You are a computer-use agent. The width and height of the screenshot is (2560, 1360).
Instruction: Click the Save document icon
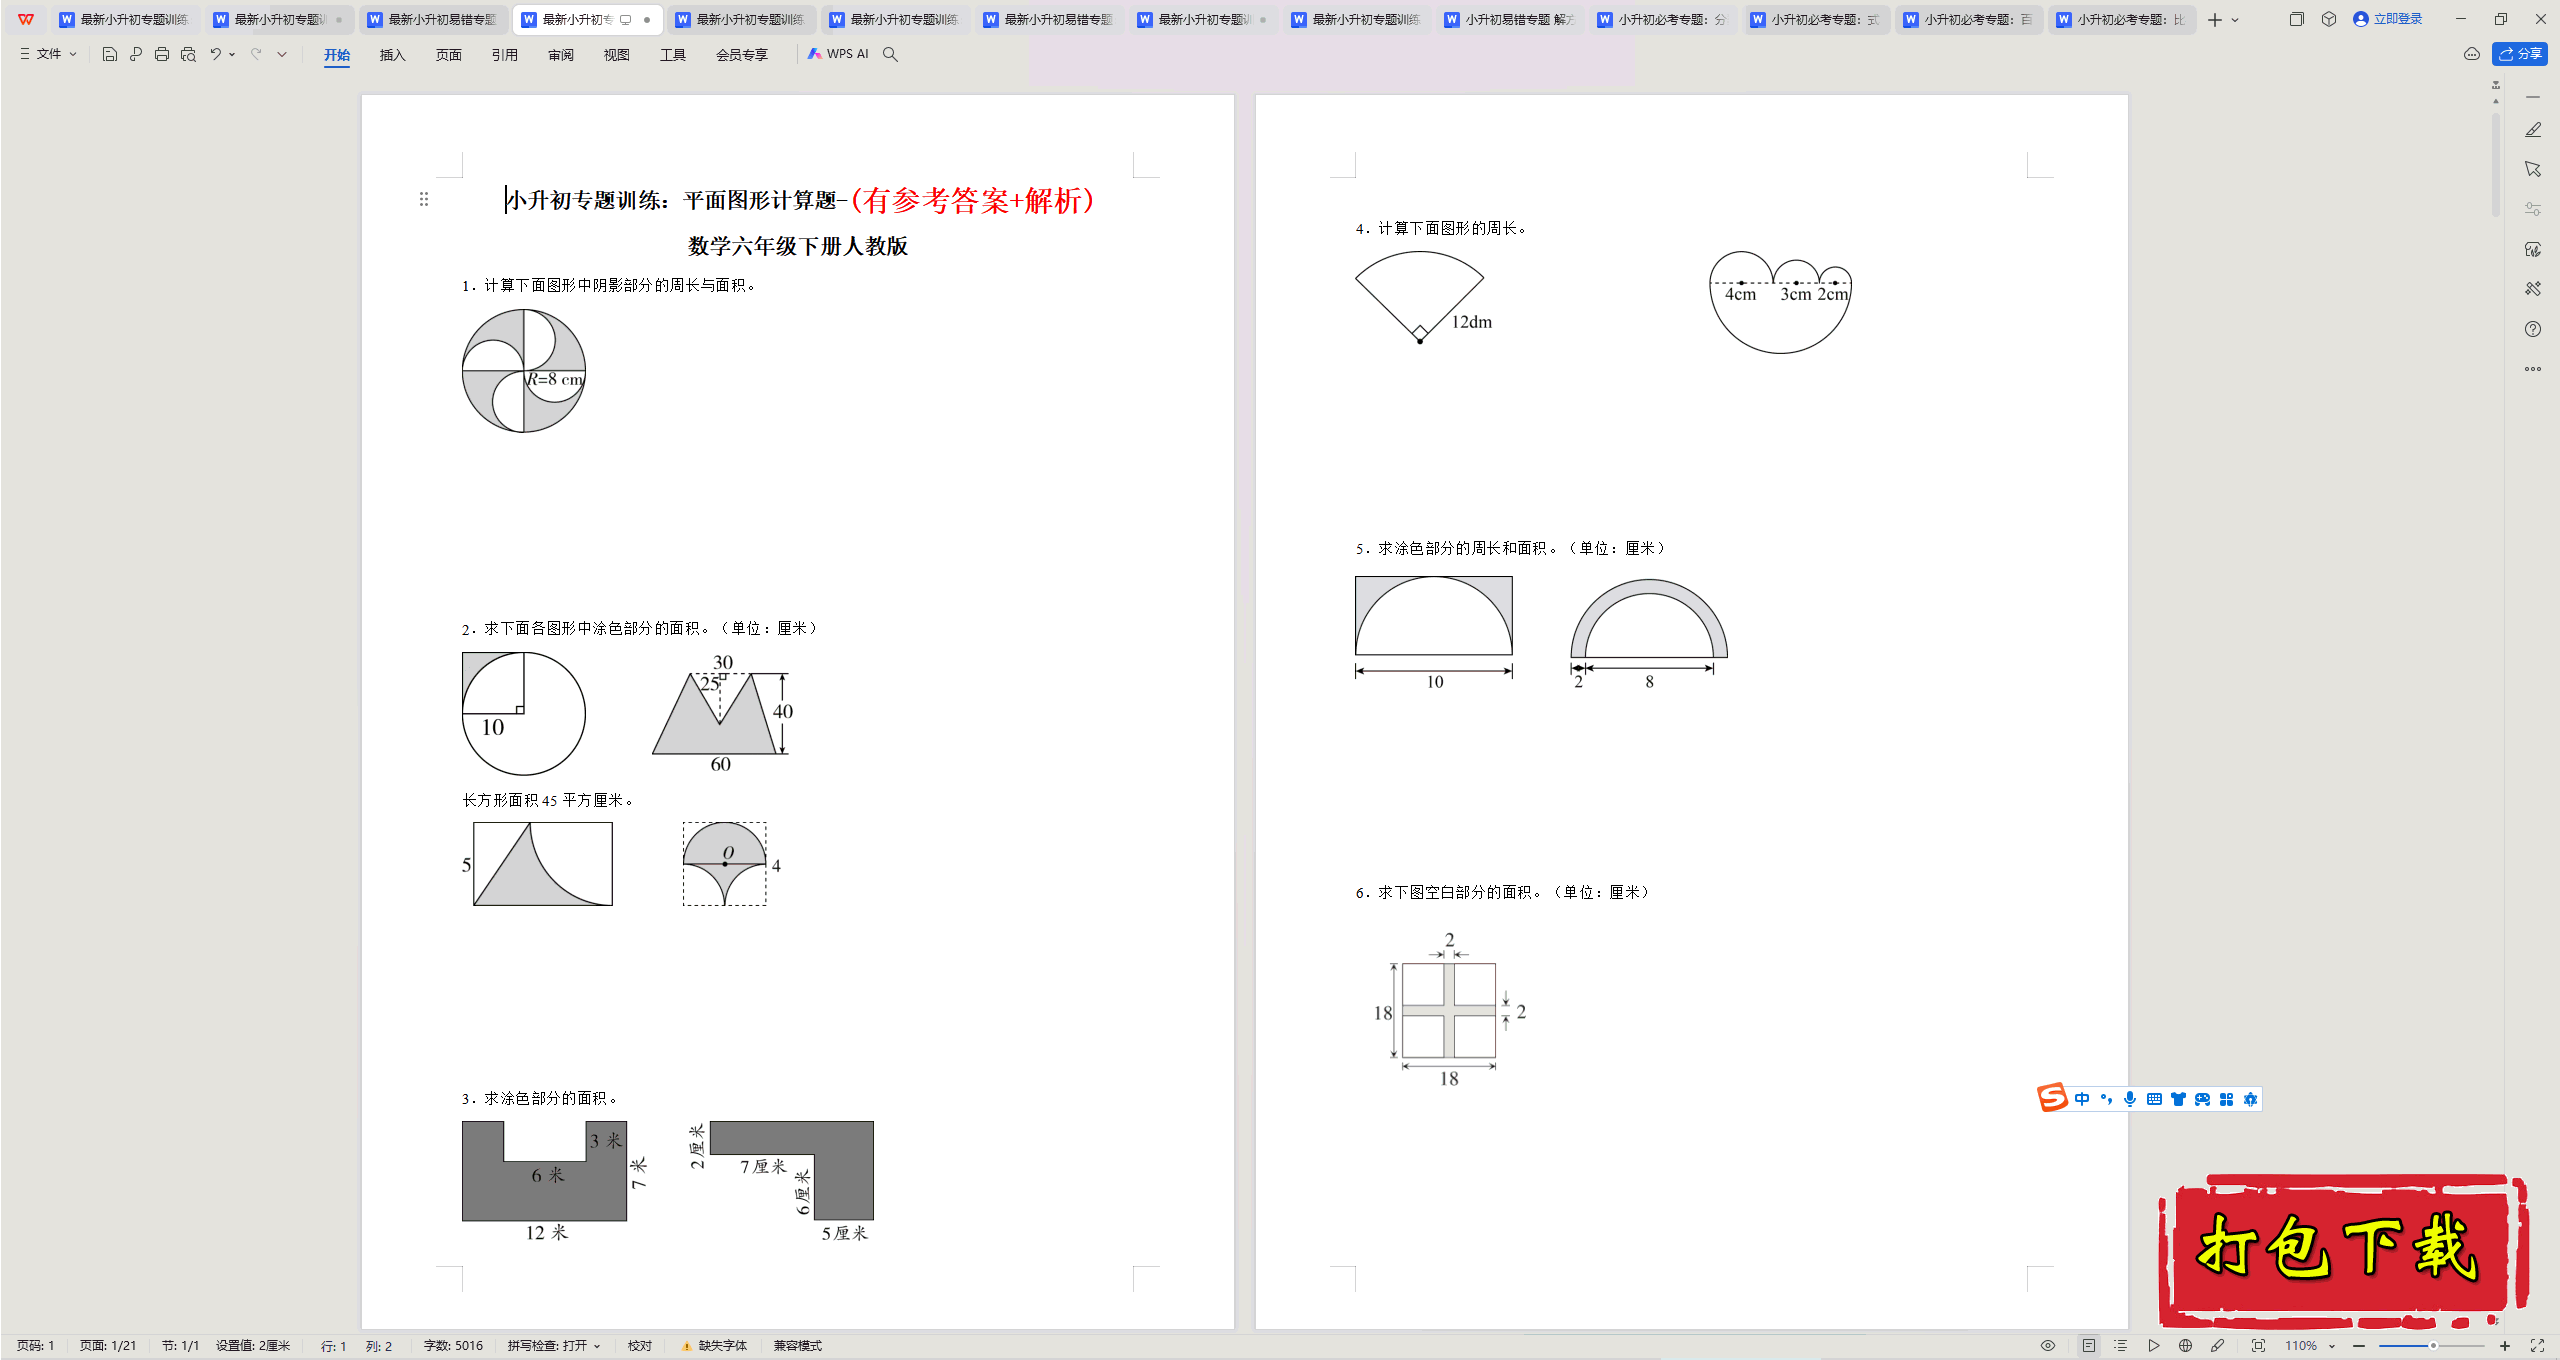(110, 54)
